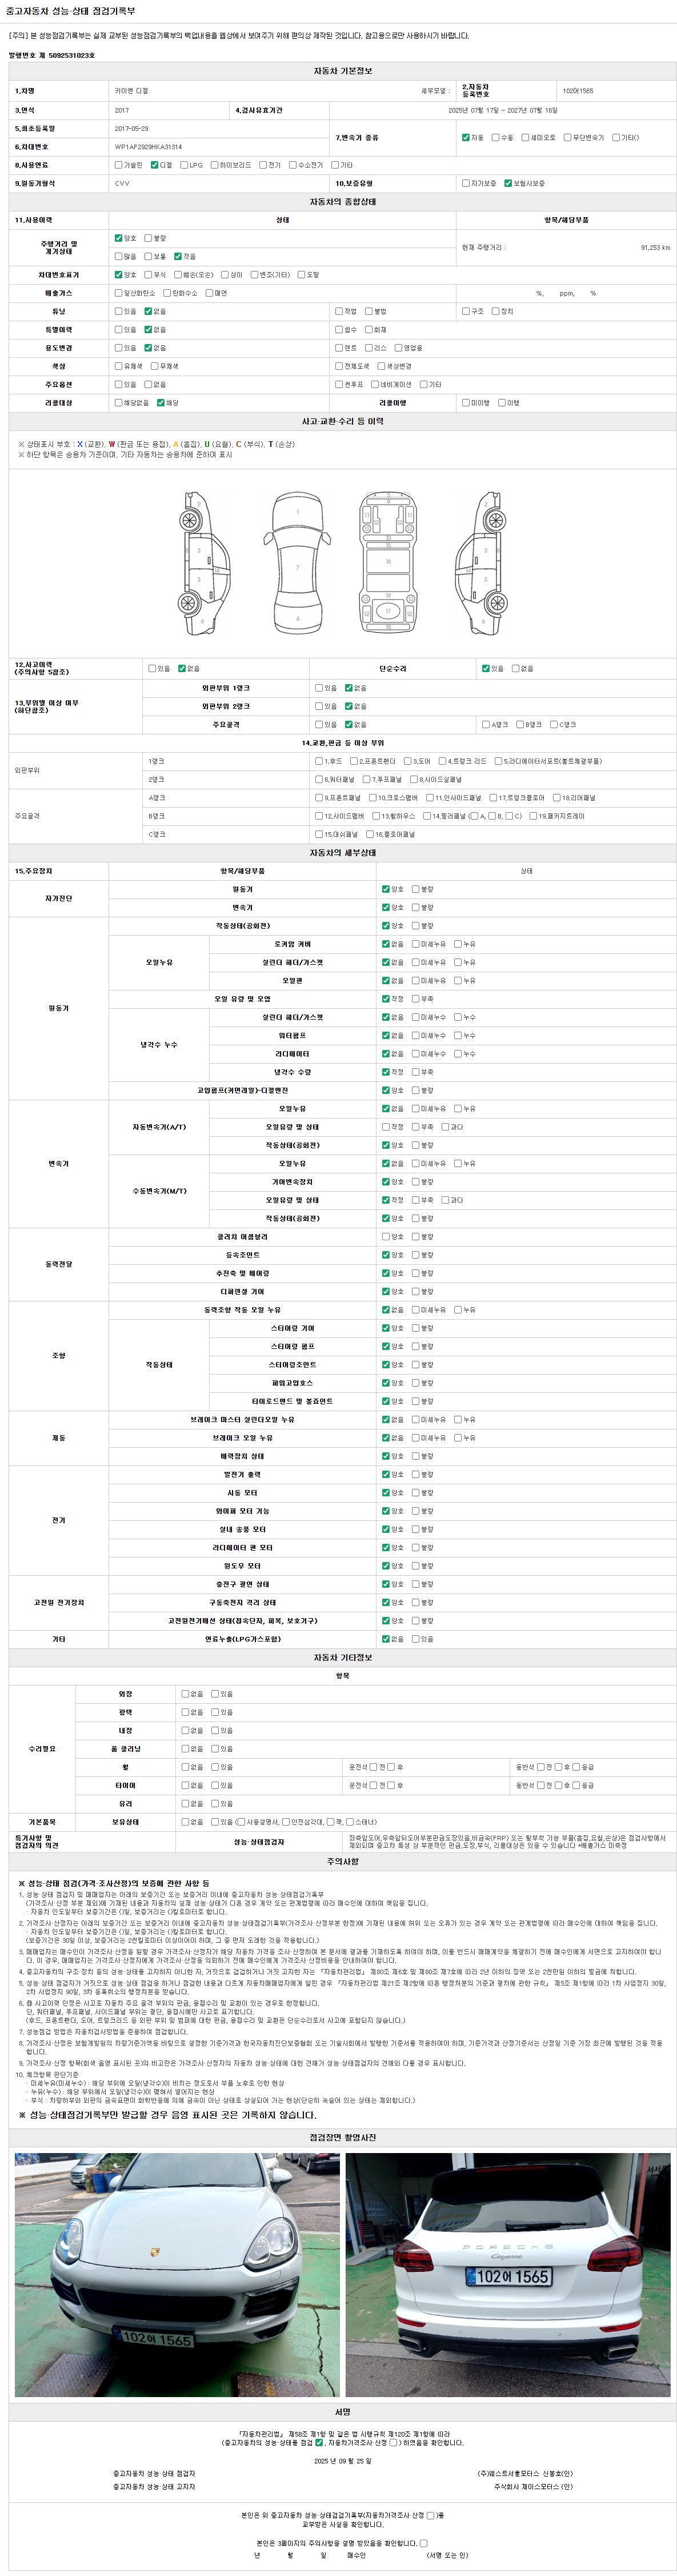
Task: Check the 자기보증 warranty type box
Action: coord(465,183)
